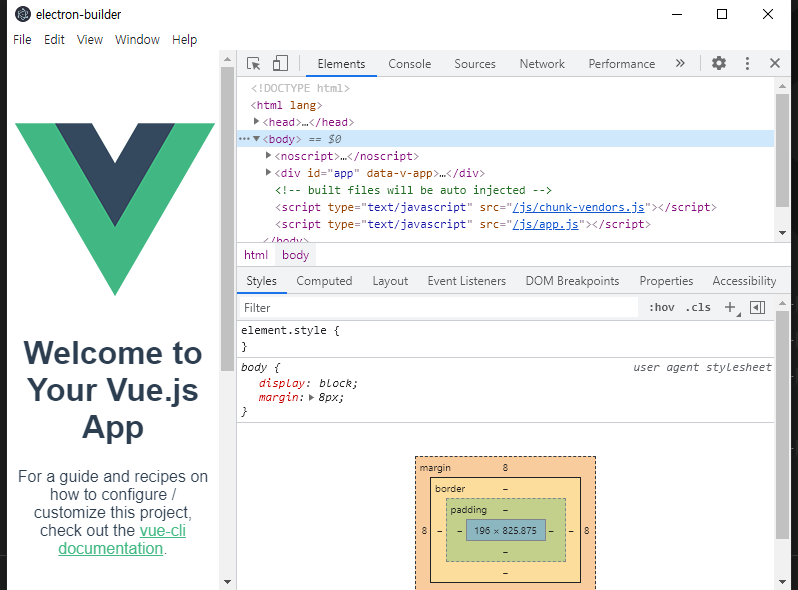The height and width of the screenshot is (590, 798).
Task: Activate the inspect element picker tool
Action: (253, 64)
